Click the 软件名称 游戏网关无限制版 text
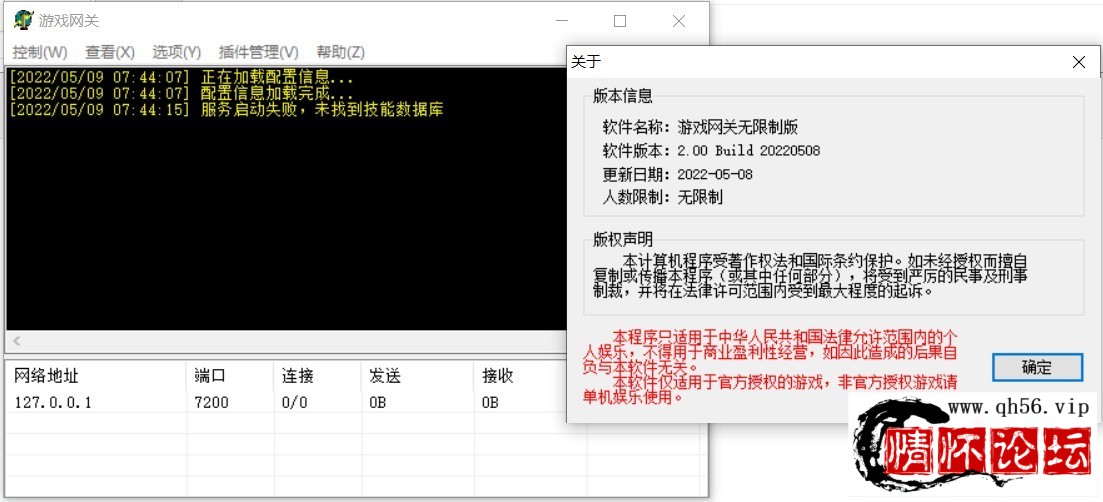Viewport: 1103px width, 502px height. (x=700, y=128)
